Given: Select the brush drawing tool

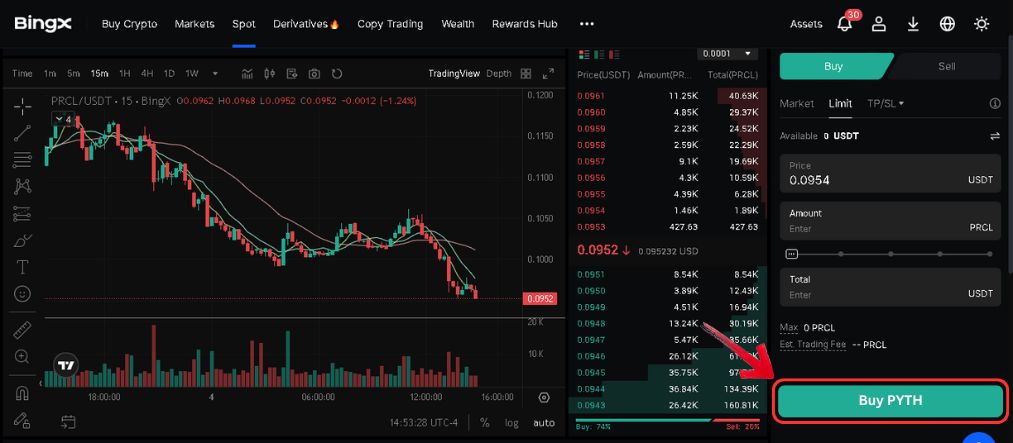Looking at the screenshot, I should tap(23, 240).
